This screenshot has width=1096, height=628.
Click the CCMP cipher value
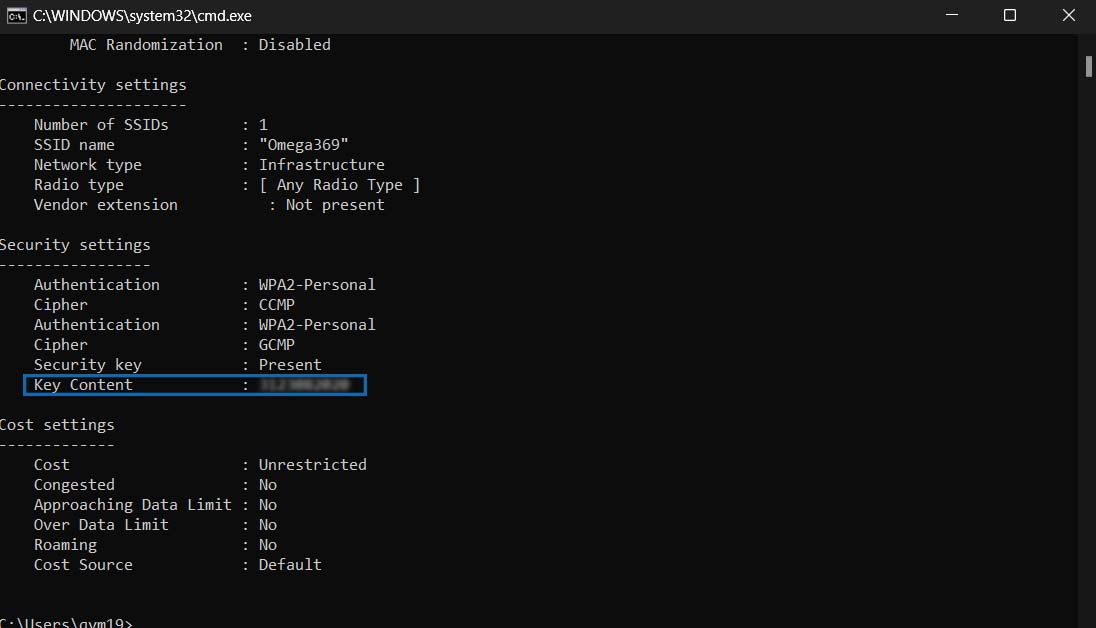click(x=277, y=305)
